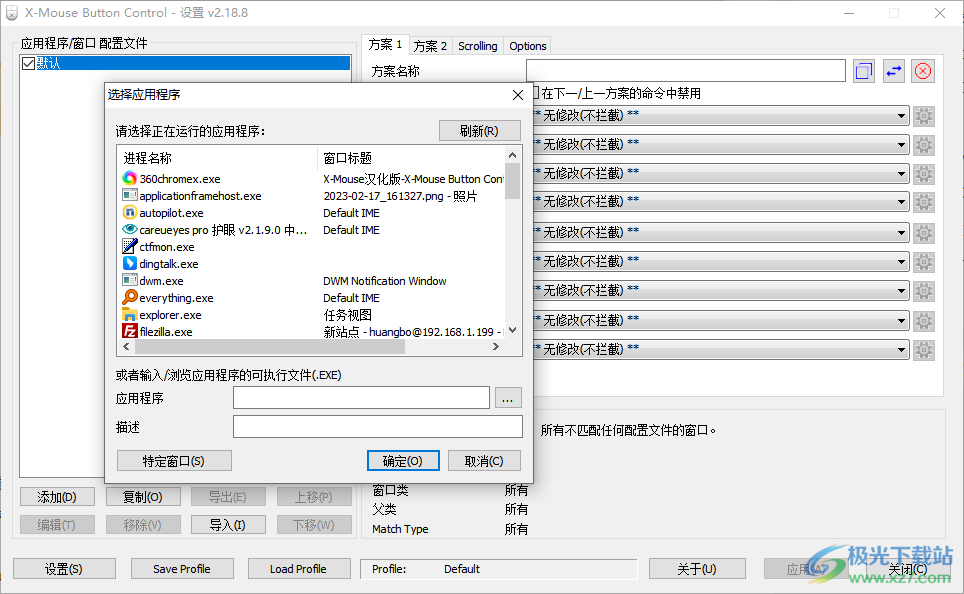Open the Options tab
The width and height of the screenshot is (964, 594).
click(x=527, y=46)
